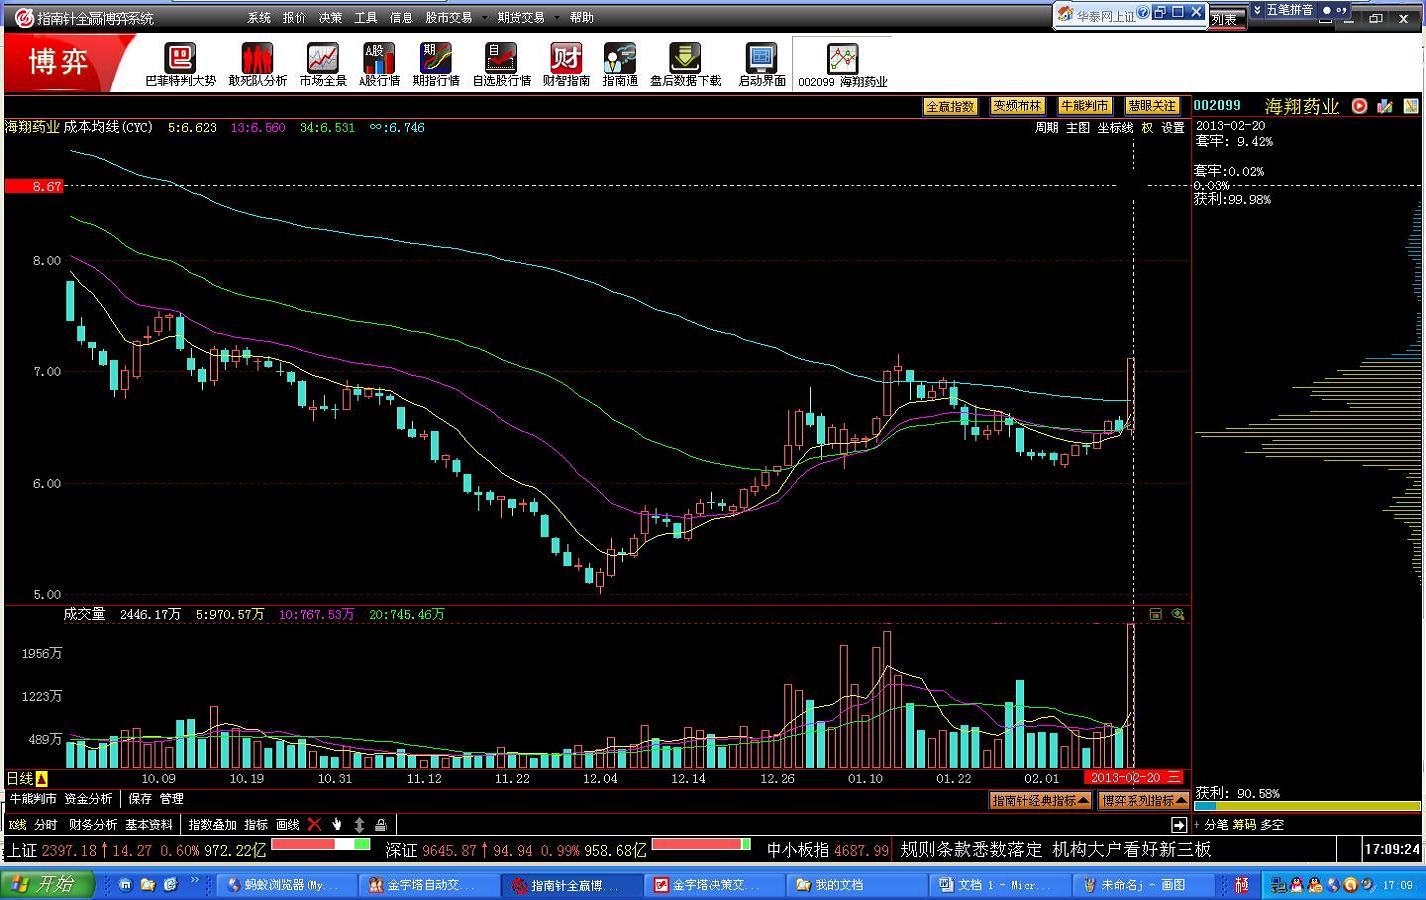Open 周期 period selector

(1046, 128)
